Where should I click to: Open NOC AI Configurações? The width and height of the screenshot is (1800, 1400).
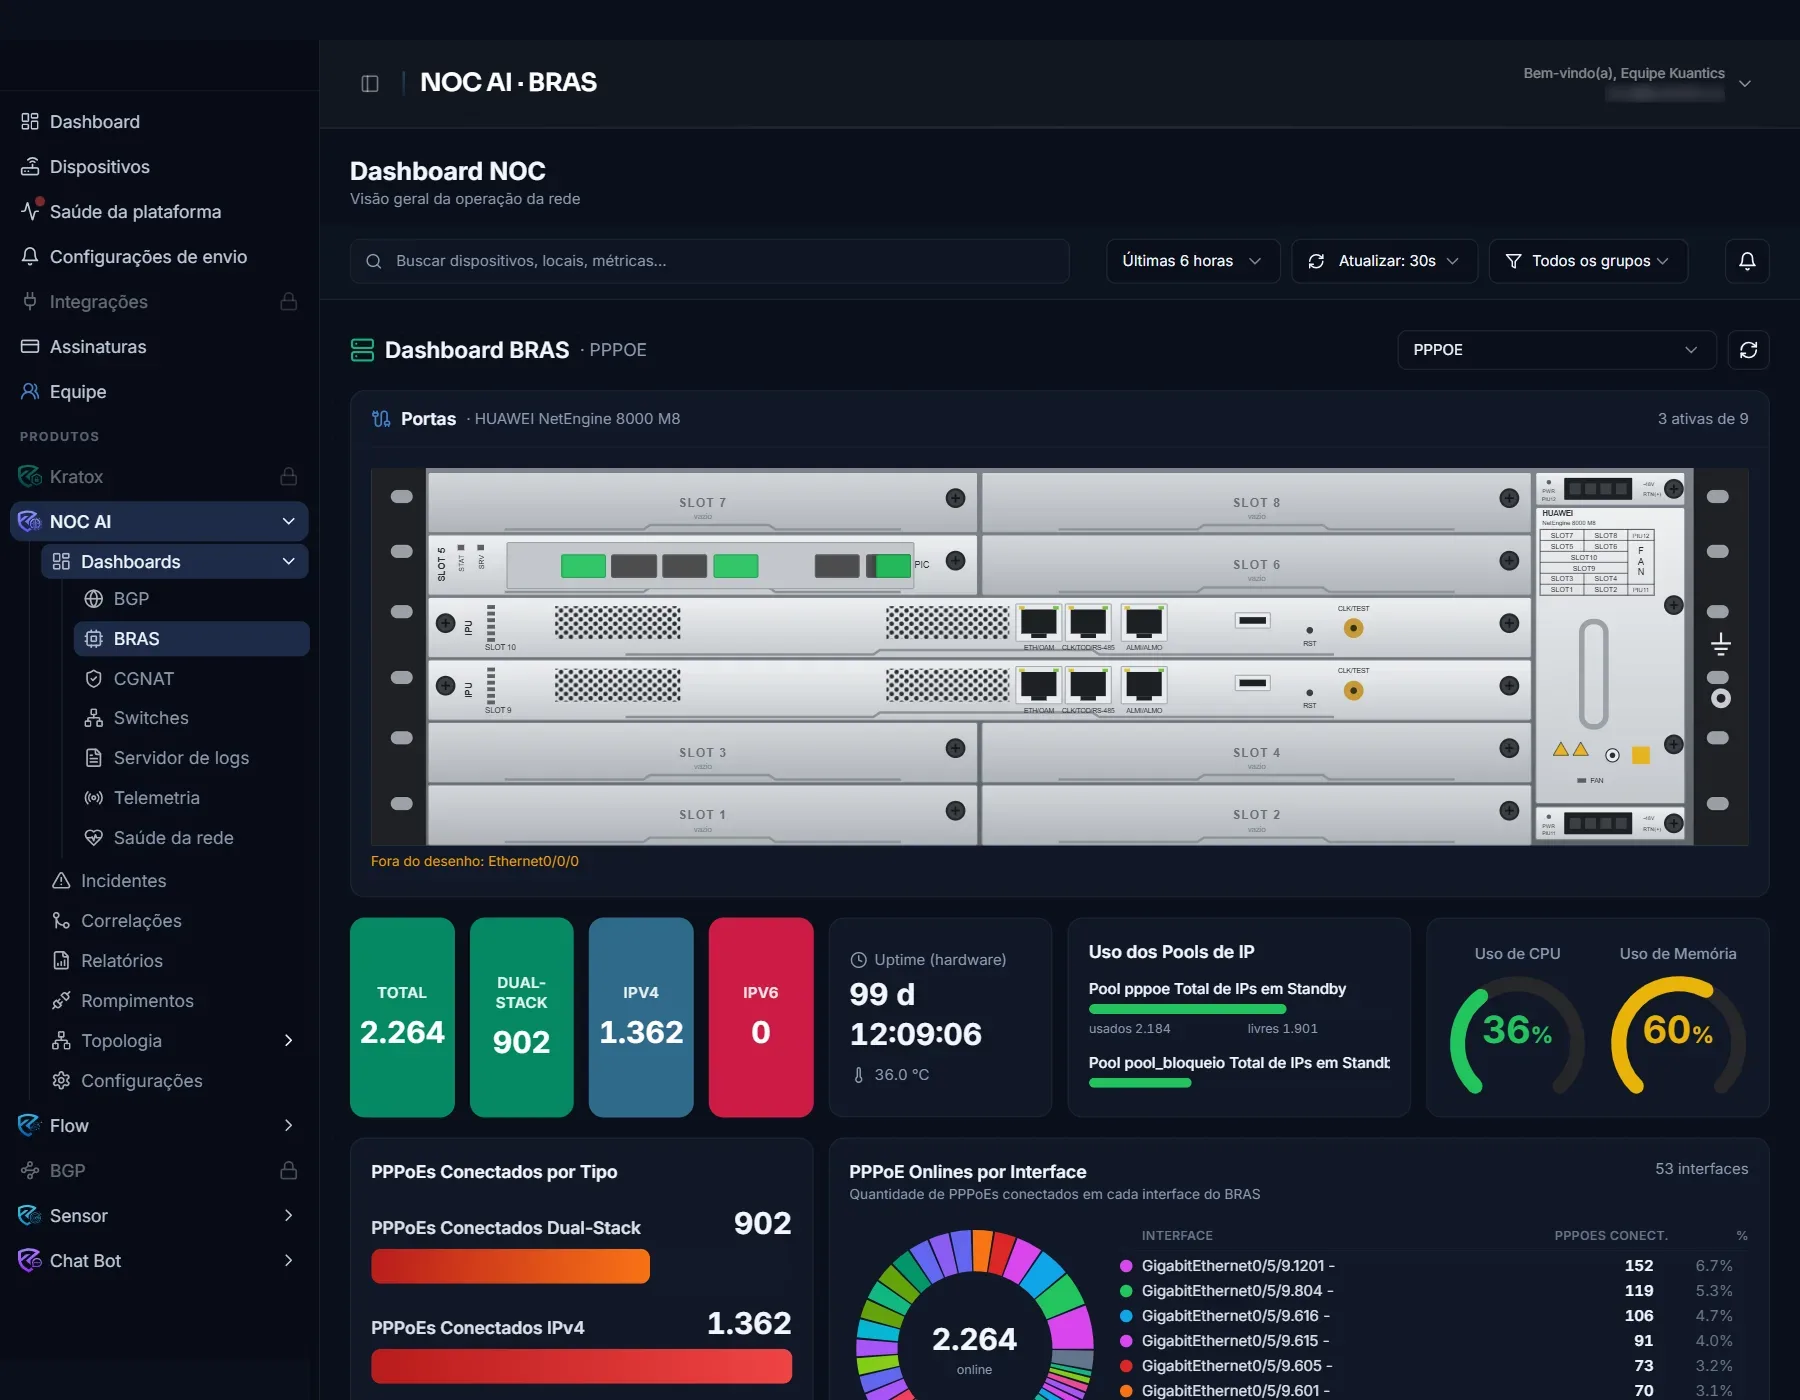[175, 1081]
